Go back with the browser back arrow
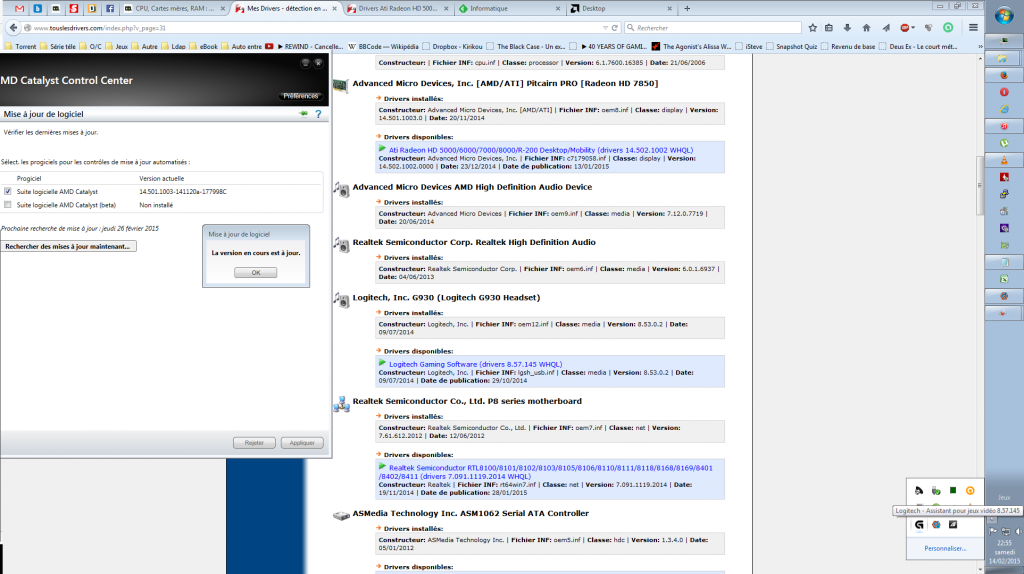This screenshot has height=574, width=1024. click(13, 27)
